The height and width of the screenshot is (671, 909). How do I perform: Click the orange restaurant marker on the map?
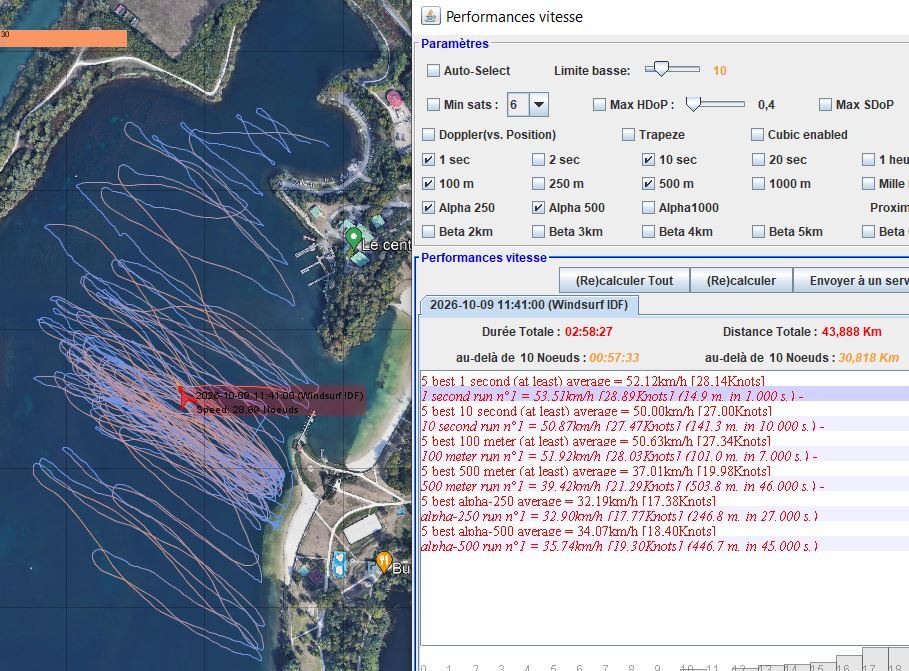(383, 561)
